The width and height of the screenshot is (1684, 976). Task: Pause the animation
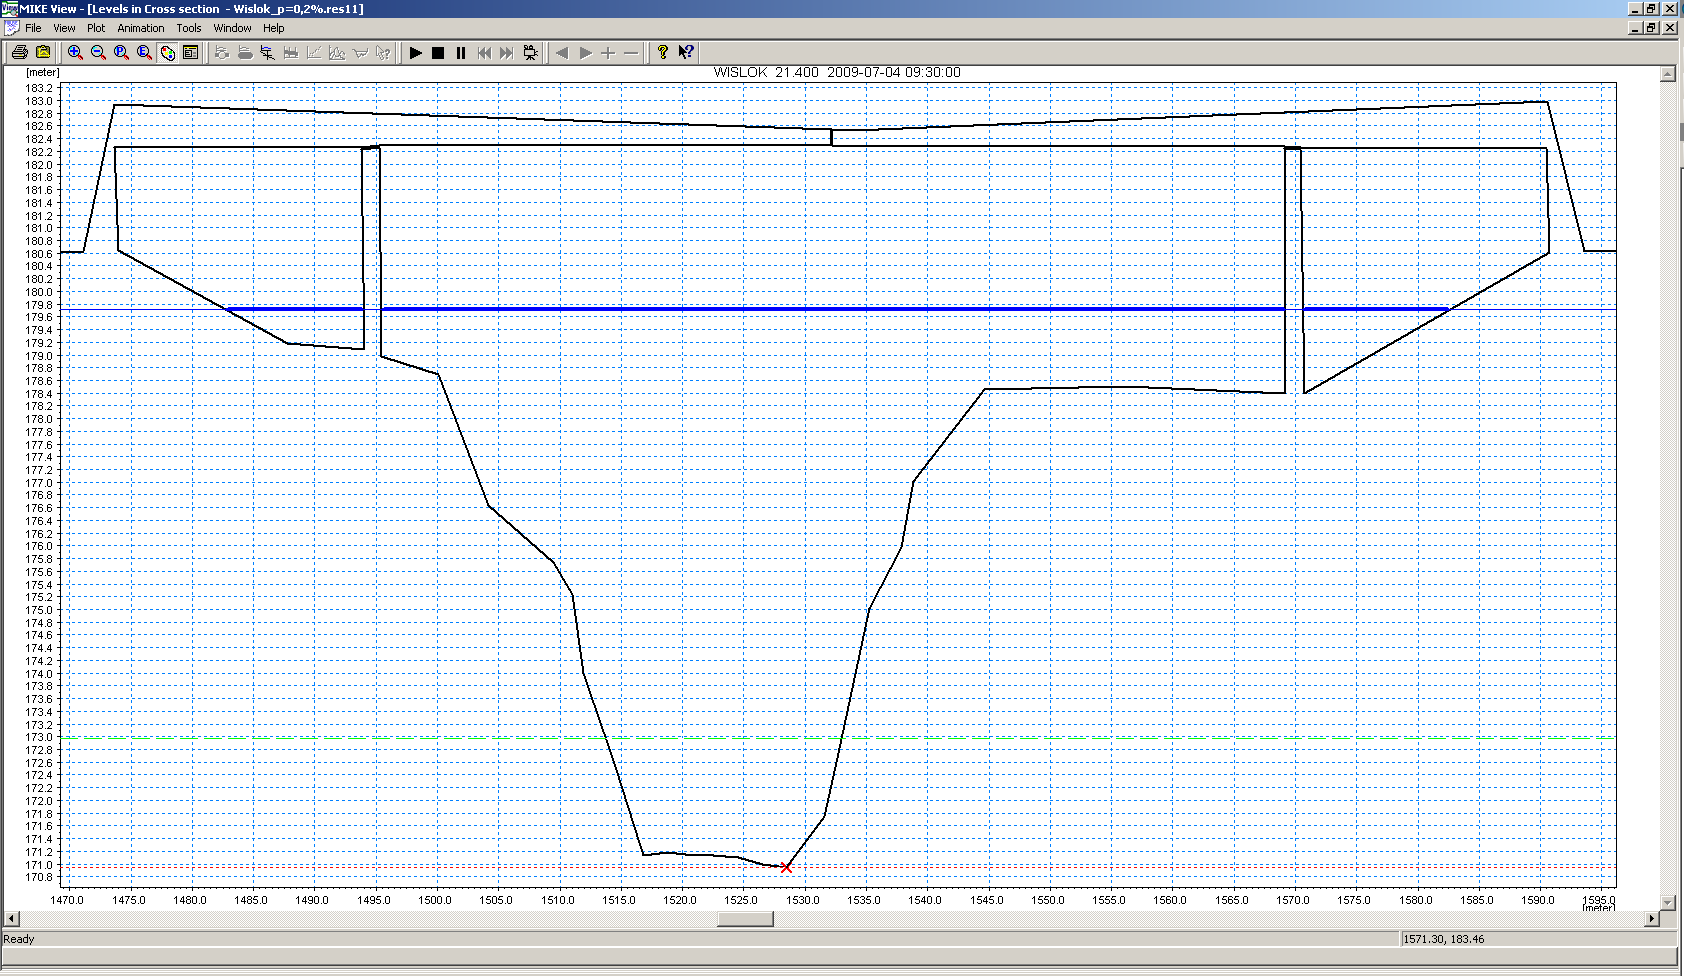point(461,52)
